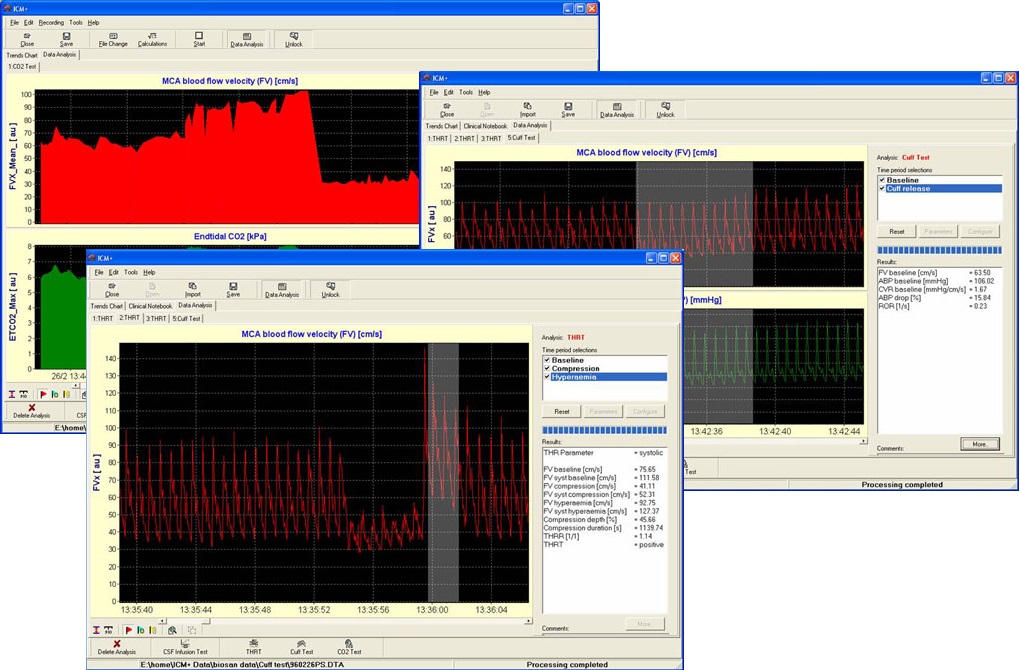The height and width of the screenshot is (670, 1020).
Task: Click the Import icon in the THRT window
Action: (192, 289)
